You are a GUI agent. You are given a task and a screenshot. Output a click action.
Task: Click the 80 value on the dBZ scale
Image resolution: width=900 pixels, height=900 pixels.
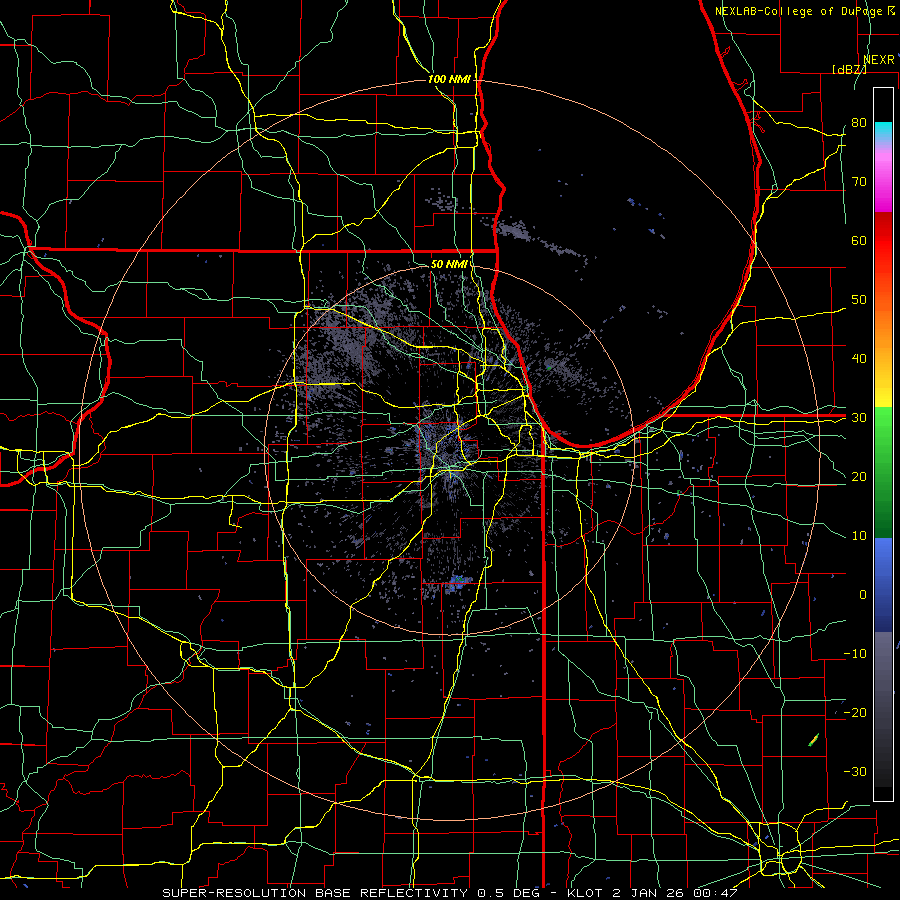point(859,122)
